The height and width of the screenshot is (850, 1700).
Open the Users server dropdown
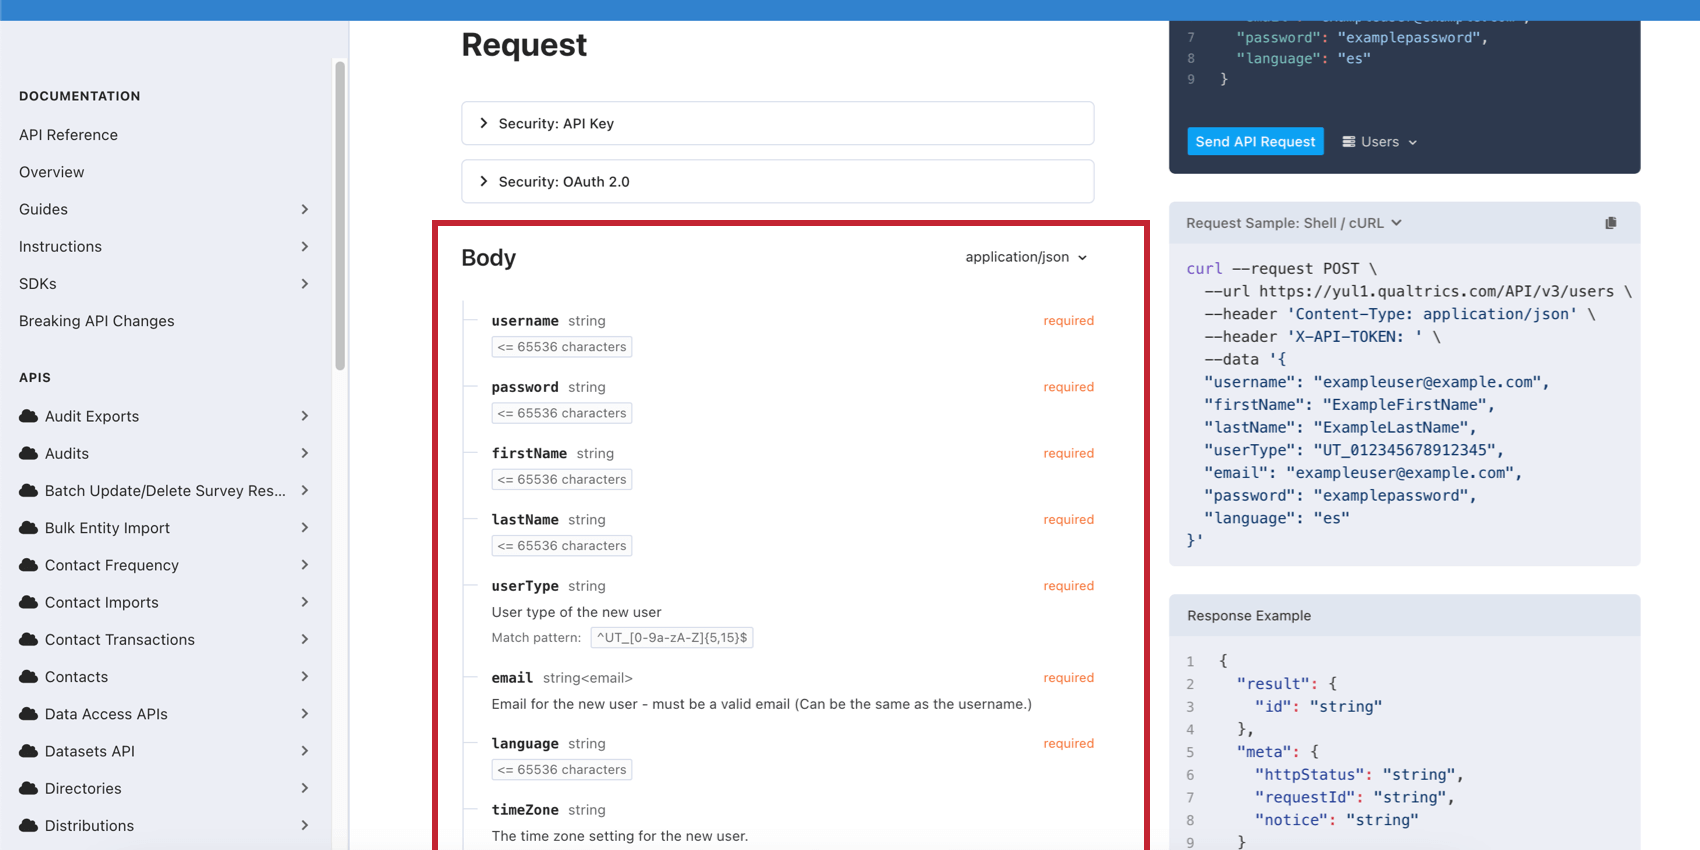[1380, 142]
